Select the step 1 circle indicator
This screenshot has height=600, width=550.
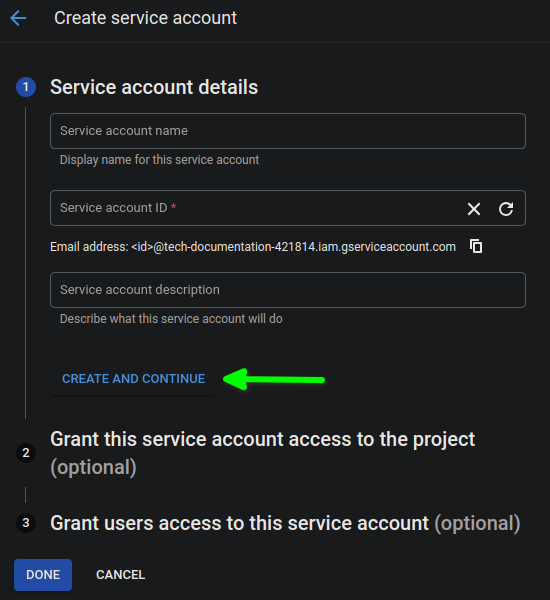coord(26,87)
